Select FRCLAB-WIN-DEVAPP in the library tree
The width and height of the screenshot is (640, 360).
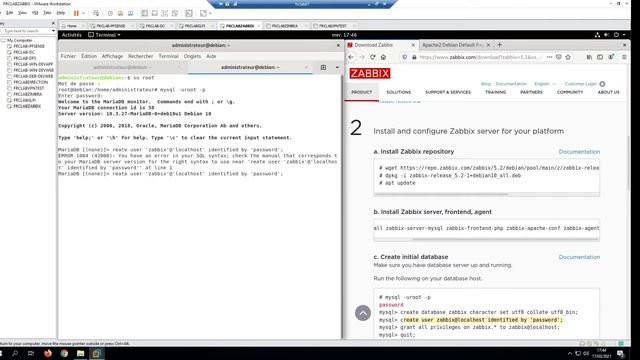point(33,64)
